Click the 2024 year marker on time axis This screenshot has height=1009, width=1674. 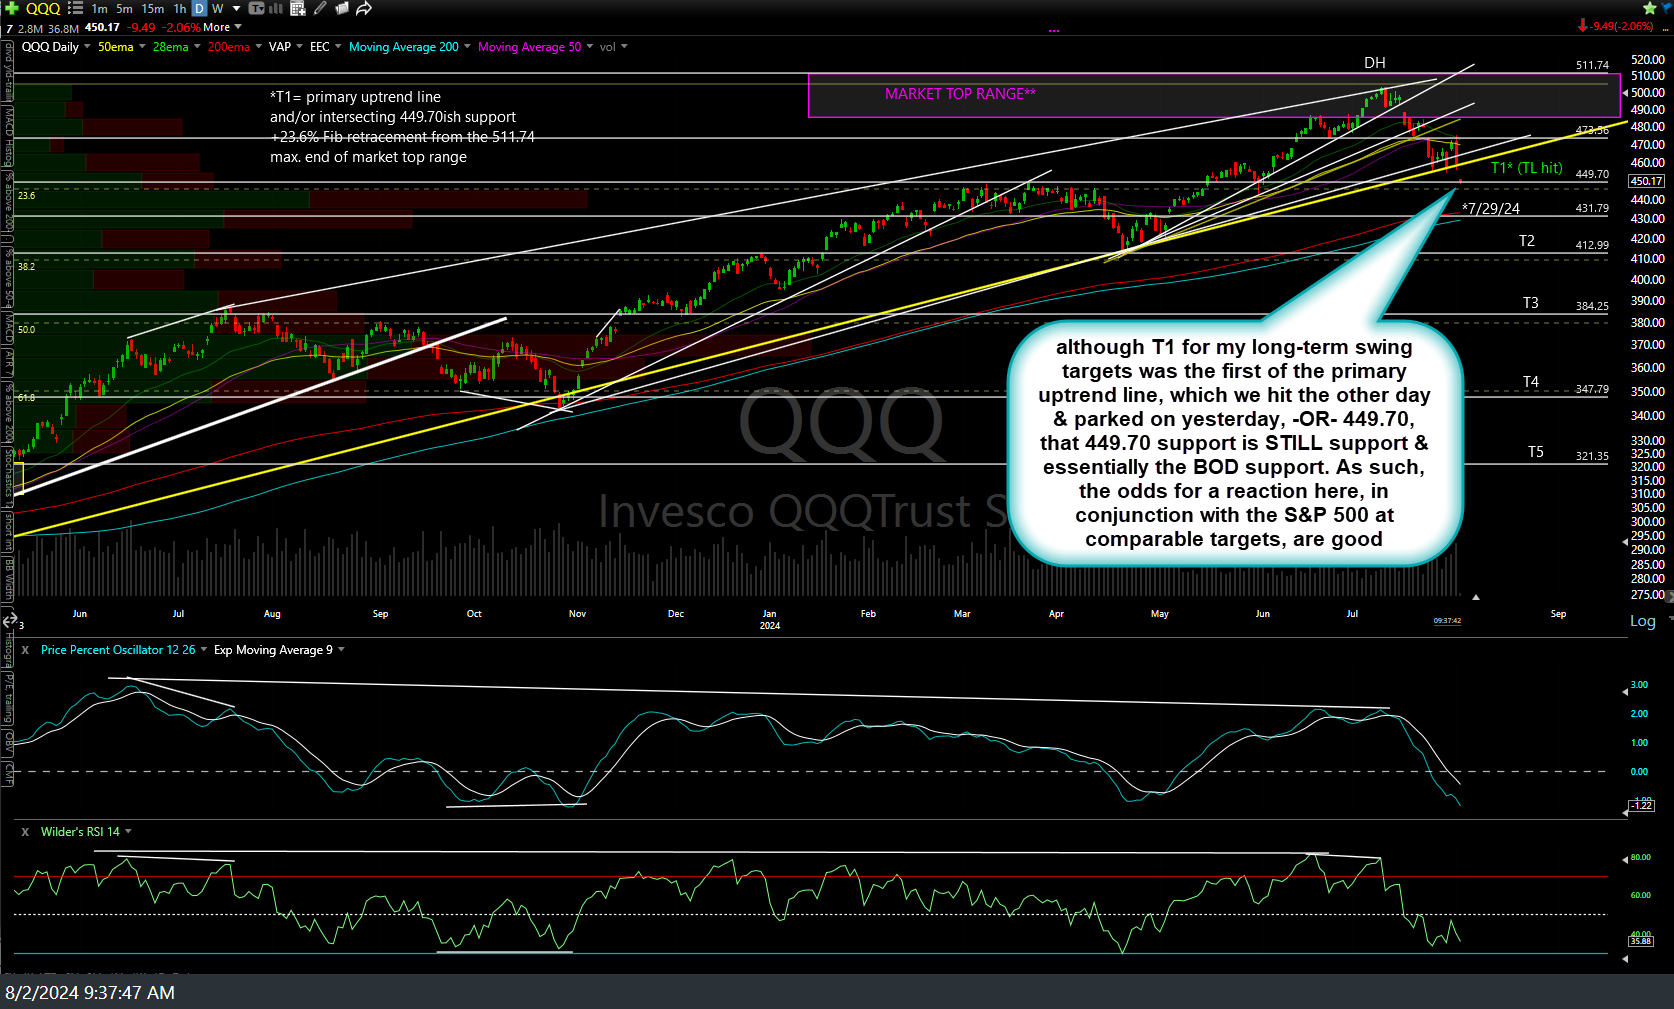click(769, 626)
